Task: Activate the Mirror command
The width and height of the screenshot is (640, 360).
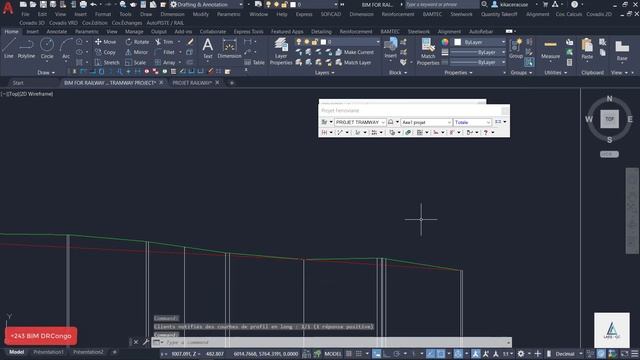Action: (137, 52)
